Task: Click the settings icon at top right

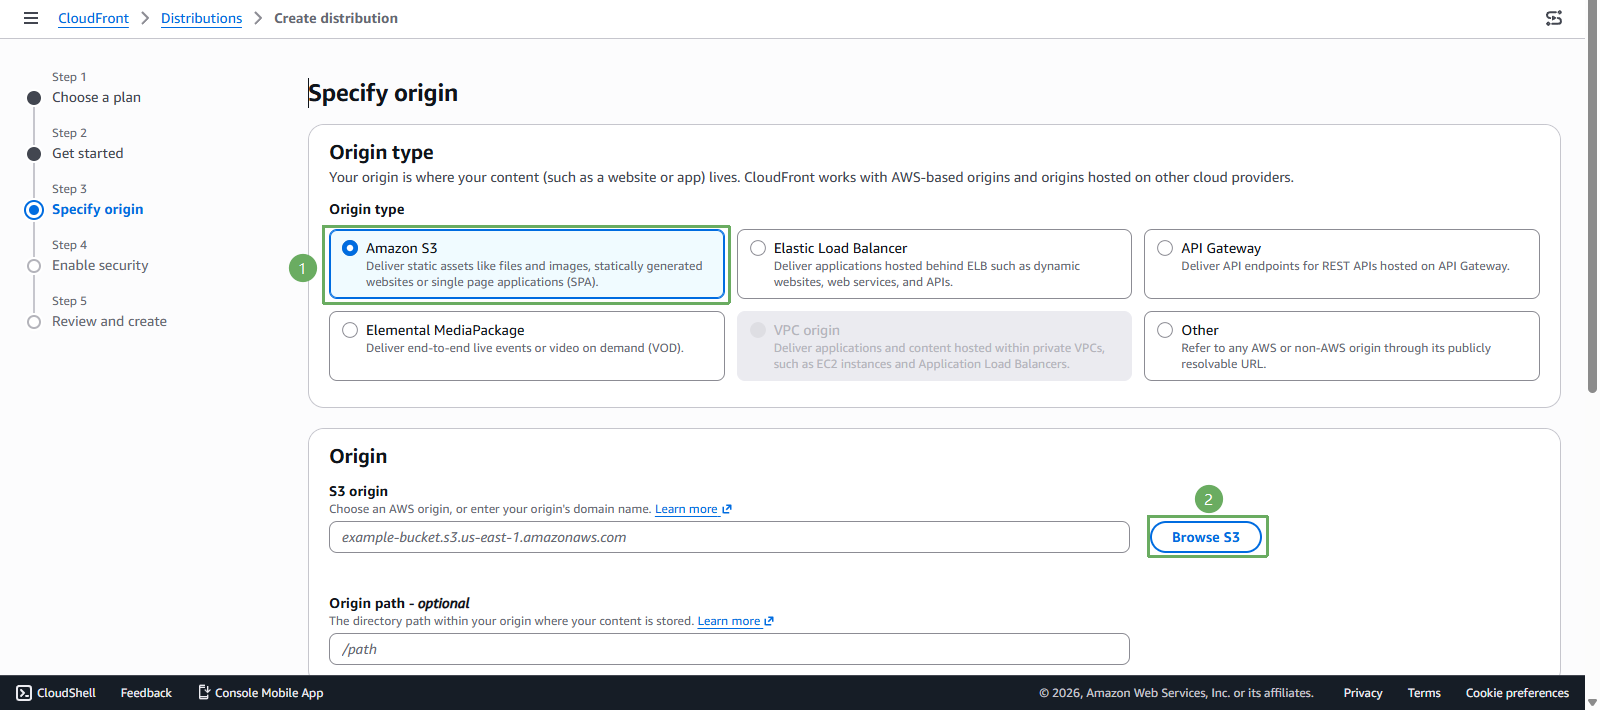Action: [x=1554, y=18]
